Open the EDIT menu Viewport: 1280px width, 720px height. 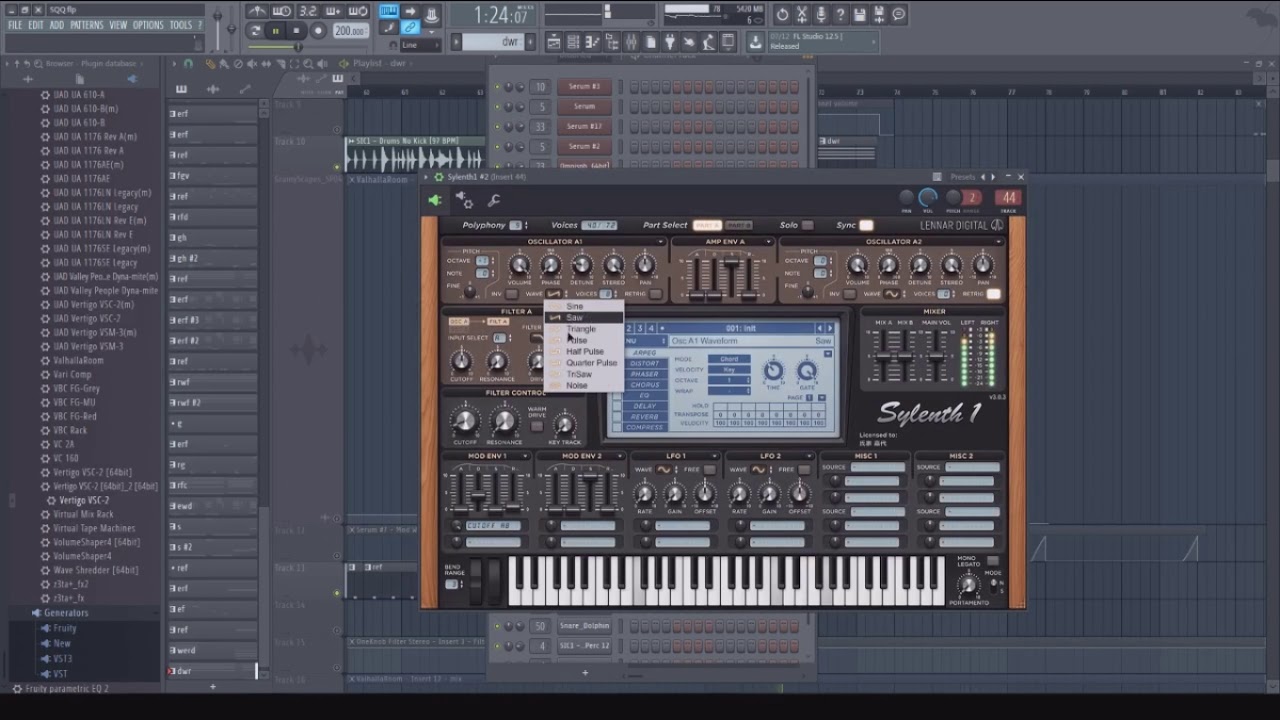pos(36,25)
